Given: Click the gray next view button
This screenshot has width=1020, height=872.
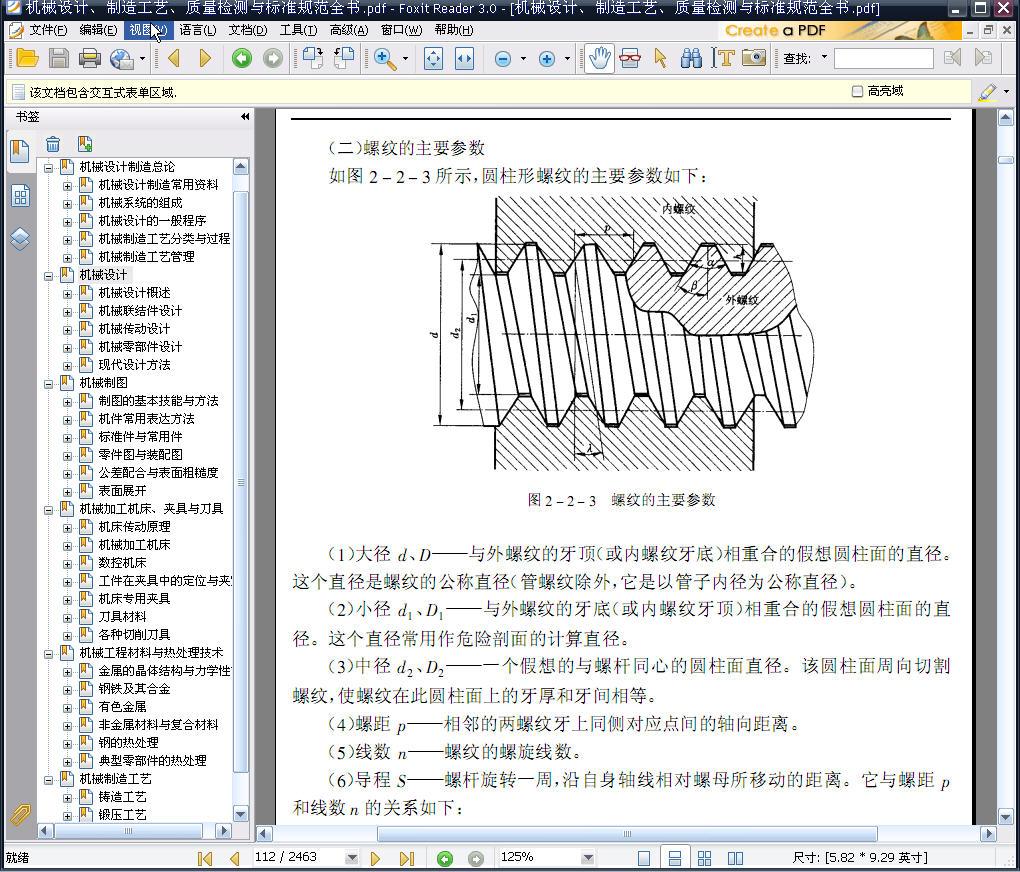Looking at the screenshot, I should pyautogui.click(x=273, y=59).
